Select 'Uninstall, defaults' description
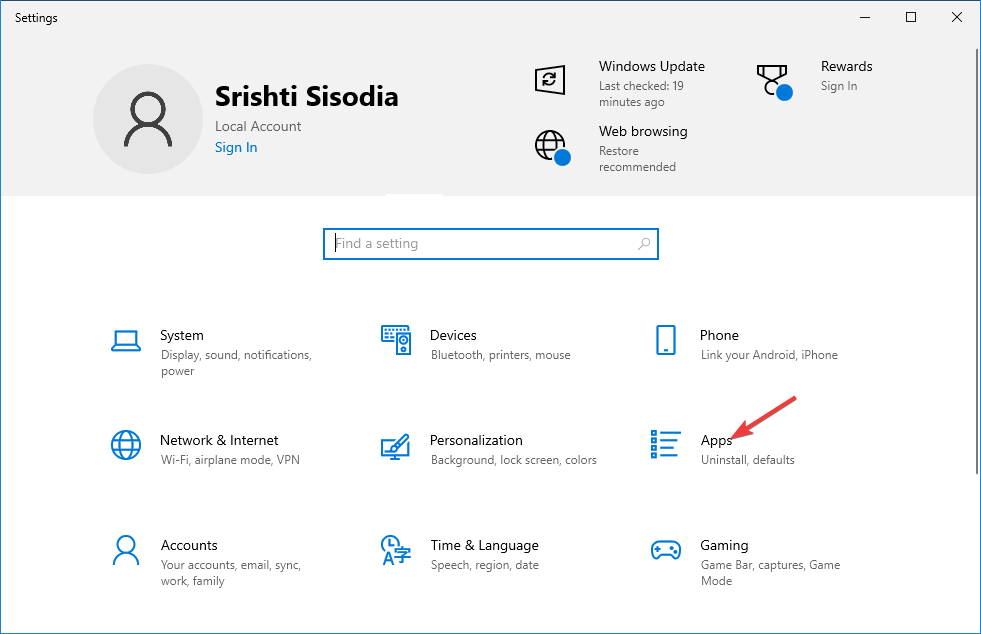 (x=748, y=460)
